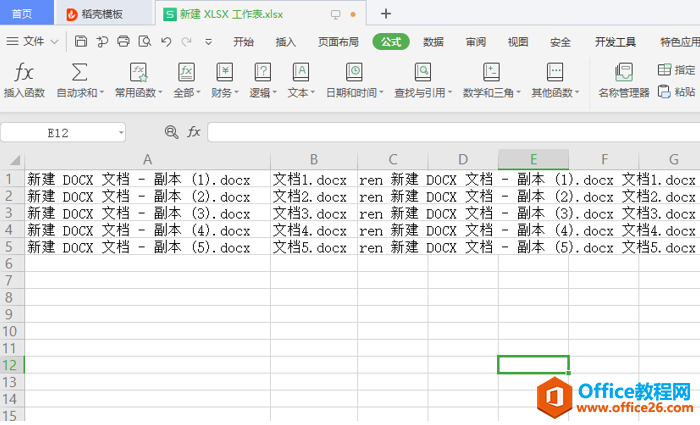Screen dimensions: 700x425
Task: Click the Print icon in quick toolbar
Action: click(x=123, y=42)
